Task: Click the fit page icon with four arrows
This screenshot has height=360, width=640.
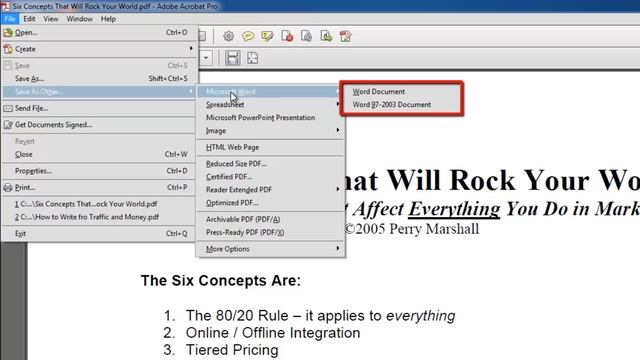Action: (253, 58)
